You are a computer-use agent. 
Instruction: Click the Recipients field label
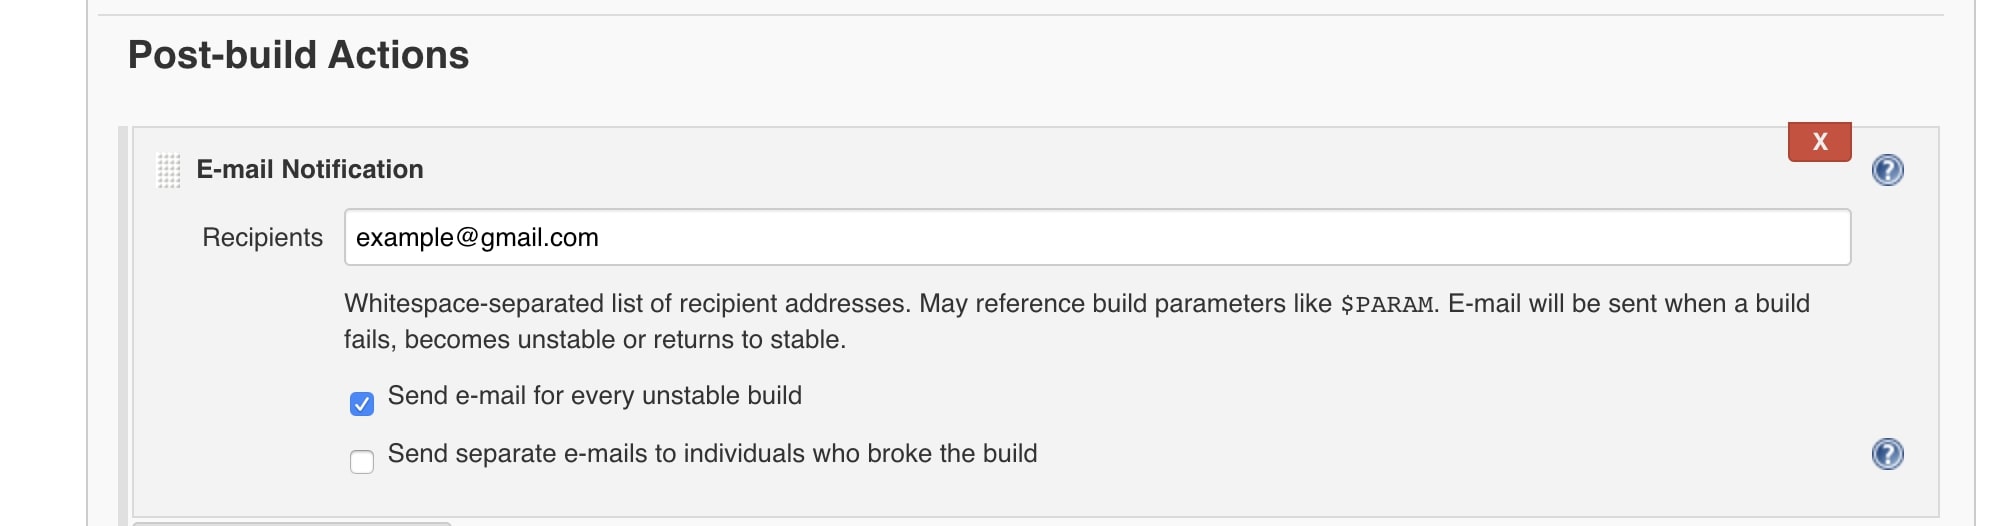[x=262, y=238]
